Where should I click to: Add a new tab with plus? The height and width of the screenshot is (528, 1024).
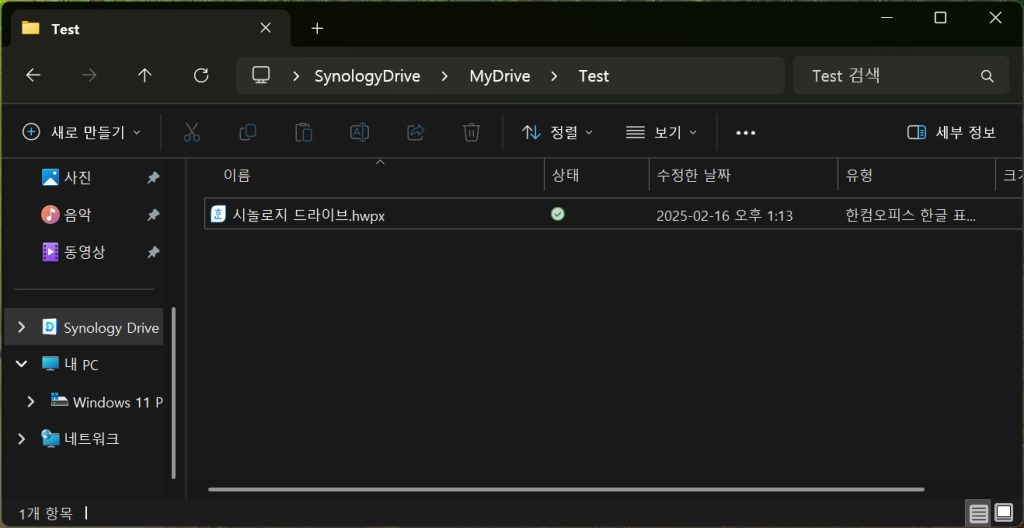click(317, 29)
